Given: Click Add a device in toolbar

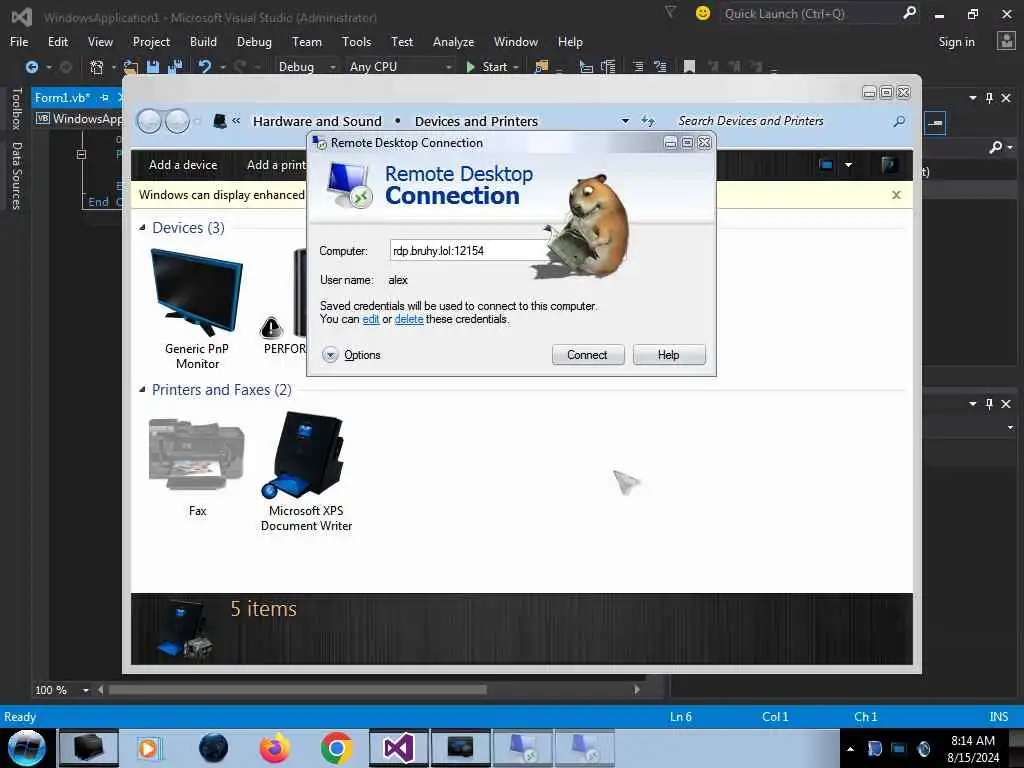Looking at the screenshot, I should (183, 165).
